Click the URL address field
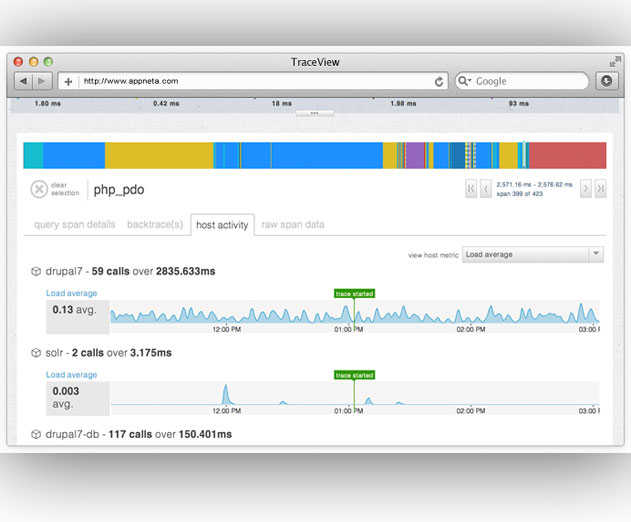 point(253,81)
